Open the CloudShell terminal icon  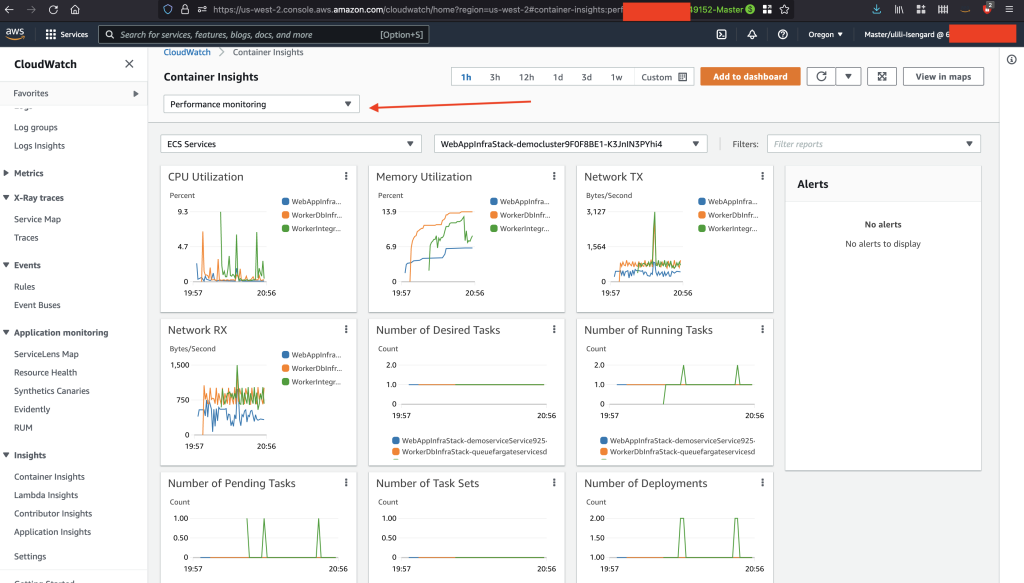click(x=721, y=34)
